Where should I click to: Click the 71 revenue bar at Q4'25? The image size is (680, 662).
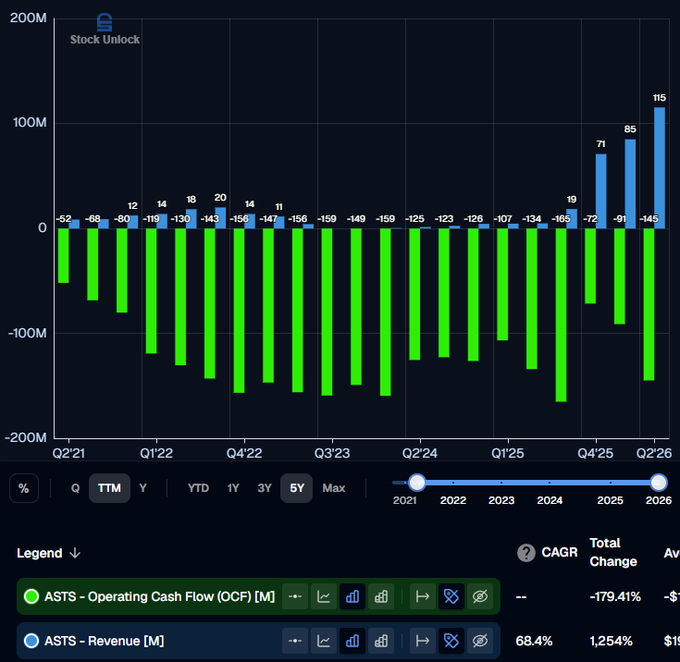(x=601, y=191)
